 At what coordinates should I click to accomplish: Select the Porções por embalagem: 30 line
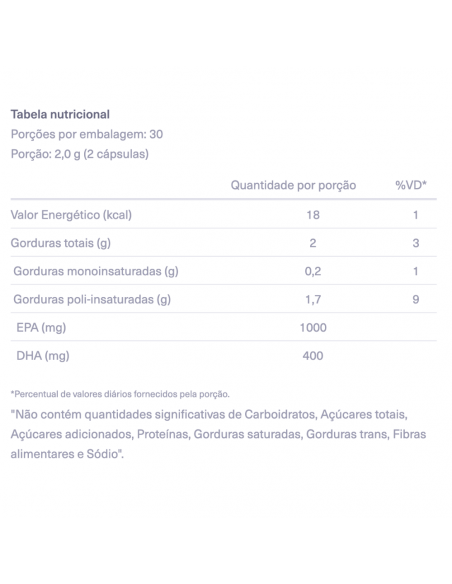[x=87, y=134]
